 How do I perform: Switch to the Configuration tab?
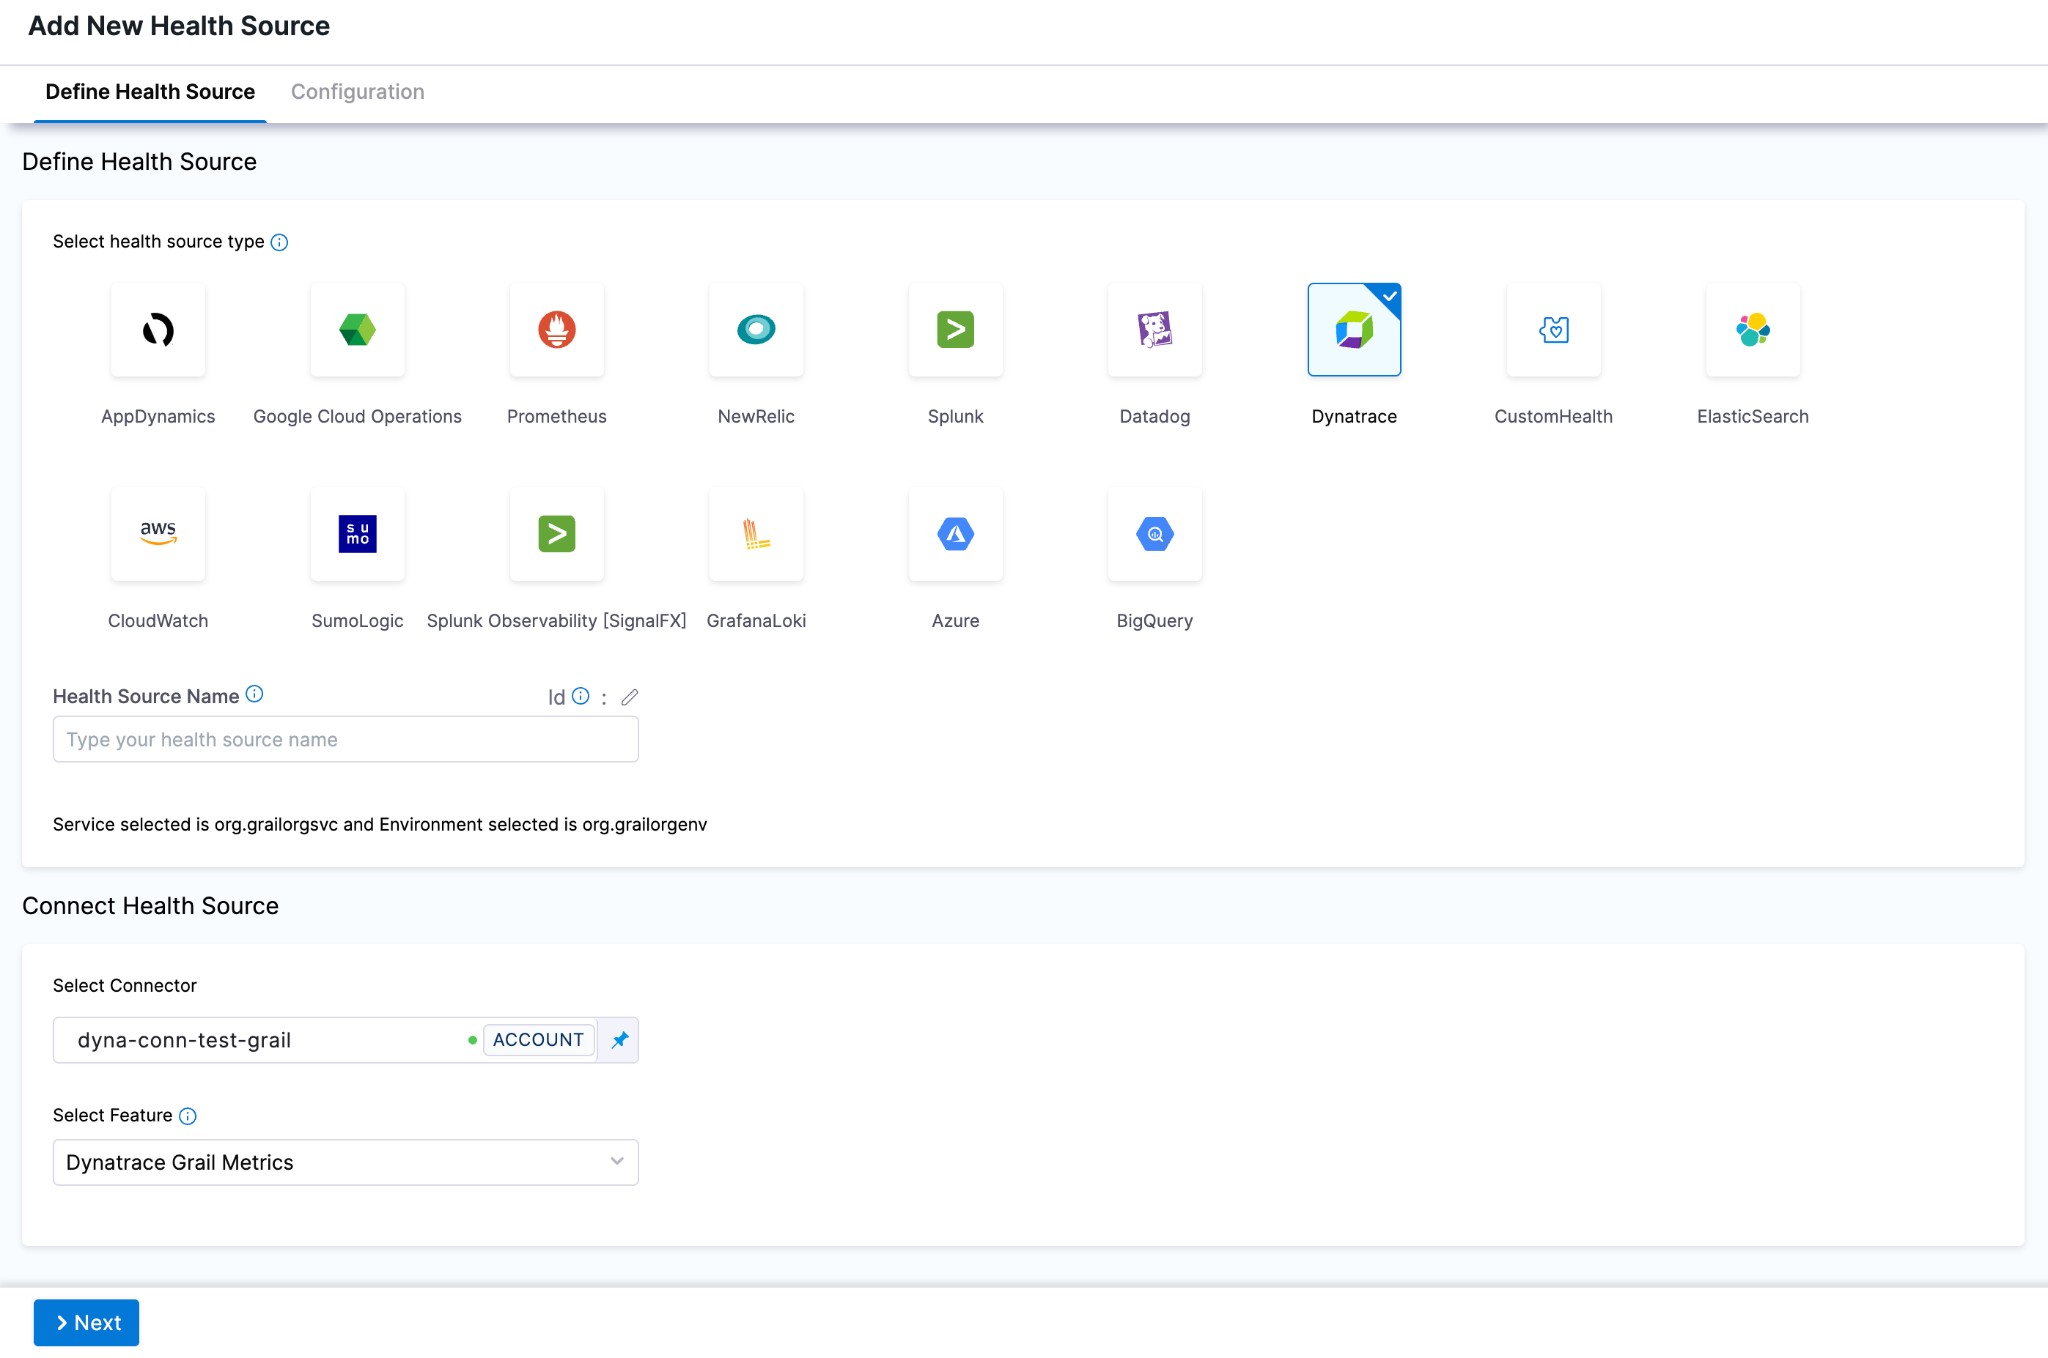click(357, 91)
